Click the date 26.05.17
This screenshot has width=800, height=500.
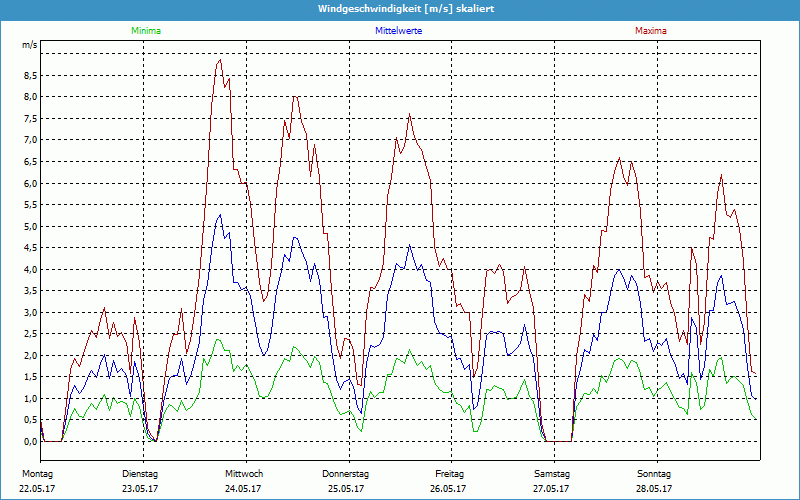[x=448, y=489]
